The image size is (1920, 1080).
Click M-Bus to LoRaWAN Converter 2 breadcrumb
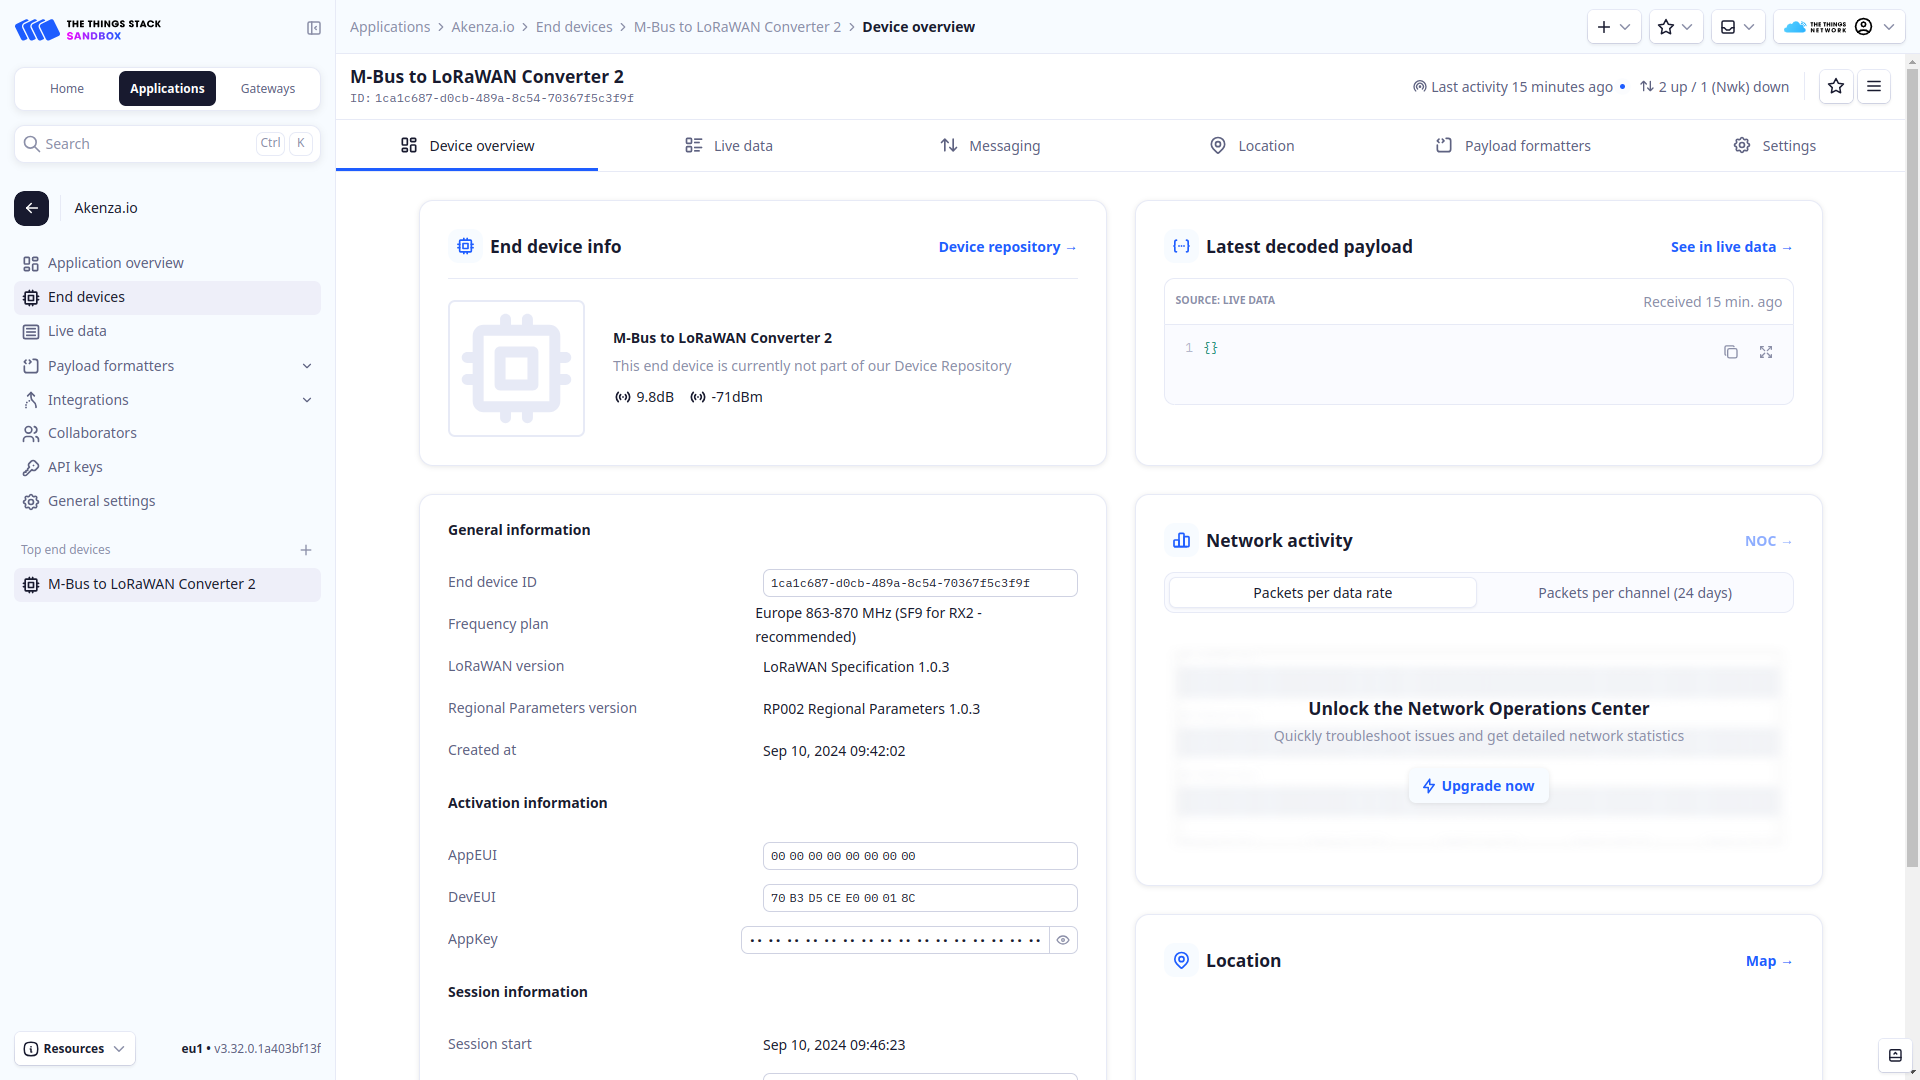click(737, 27)
